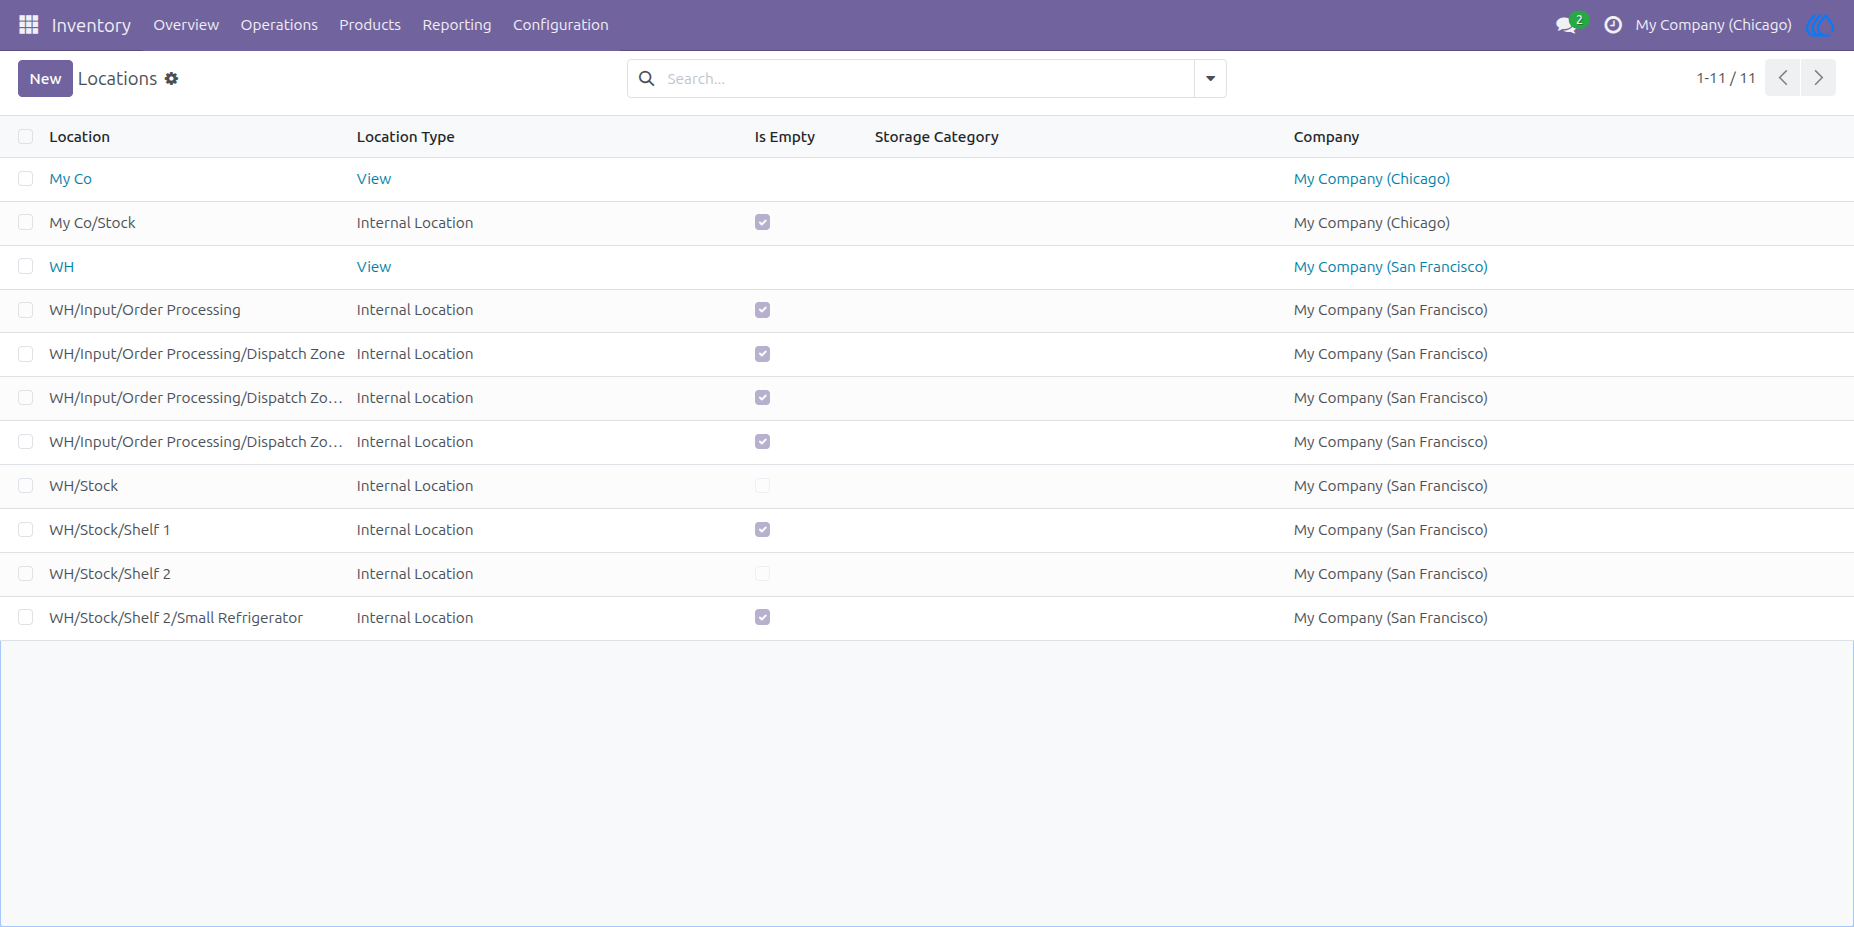Open the Overview menu
Viewport: 1854px width, 927px height.
coord(186,25)
